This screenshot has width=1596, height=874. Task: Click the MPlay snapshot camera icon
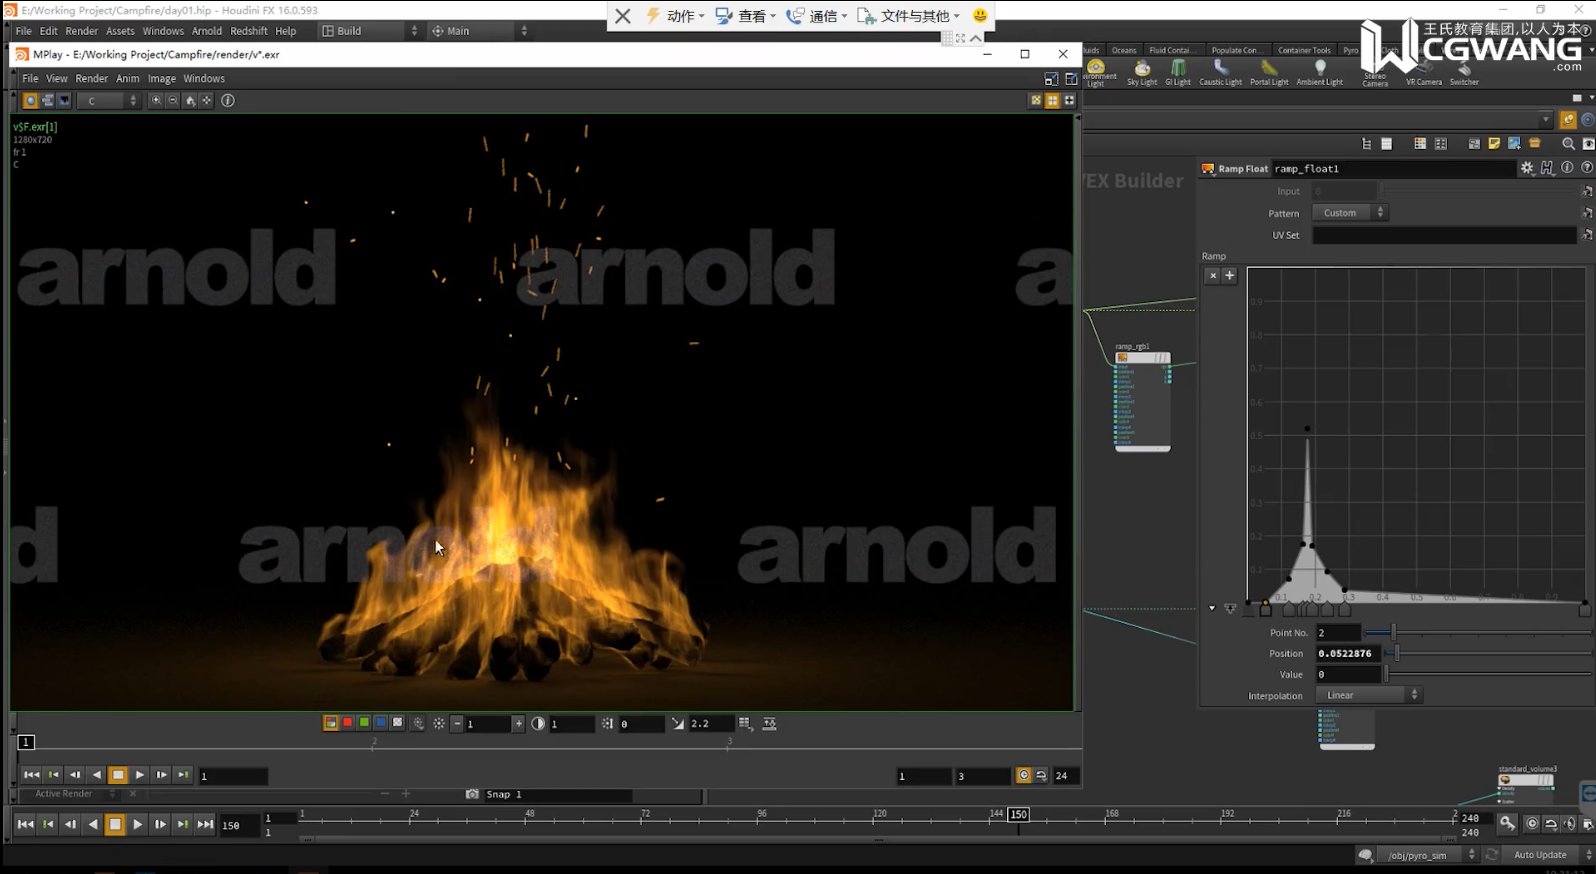pyautogui.click(x=472, y=794)
